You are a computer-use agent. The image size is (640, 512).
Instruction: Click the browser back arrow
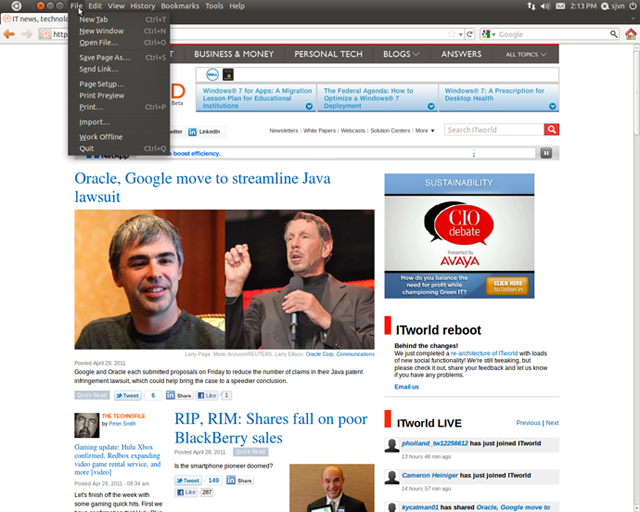pos(9,34)
